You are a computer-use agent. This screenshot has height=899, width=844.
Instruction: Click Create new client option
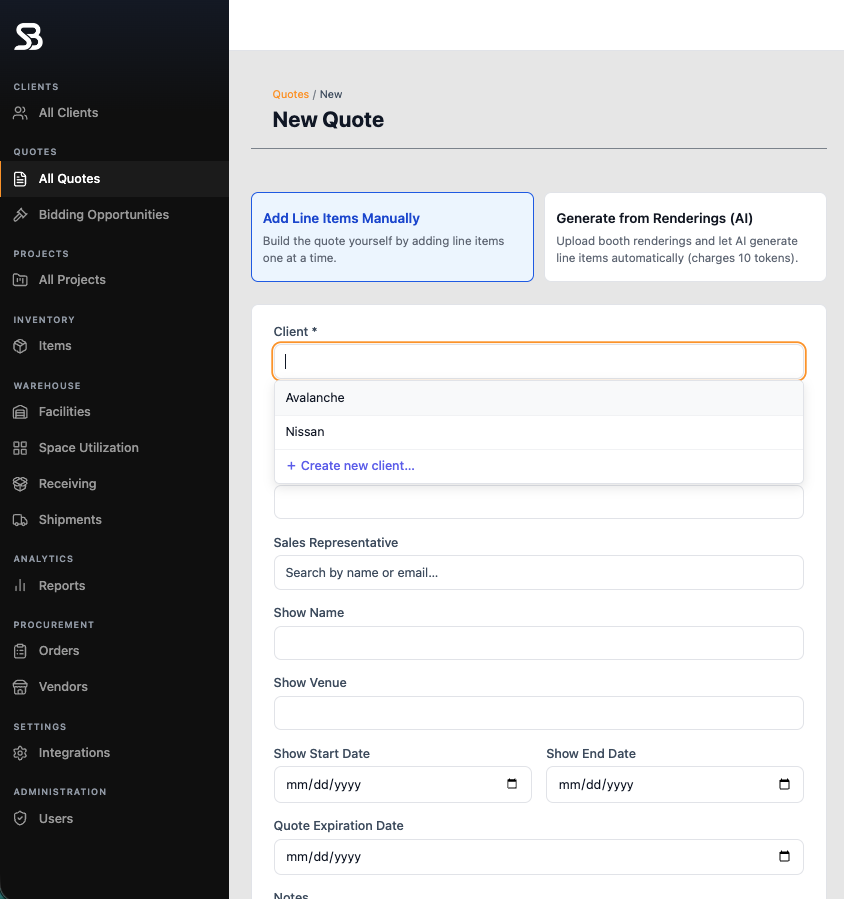[x=538, y=466]
